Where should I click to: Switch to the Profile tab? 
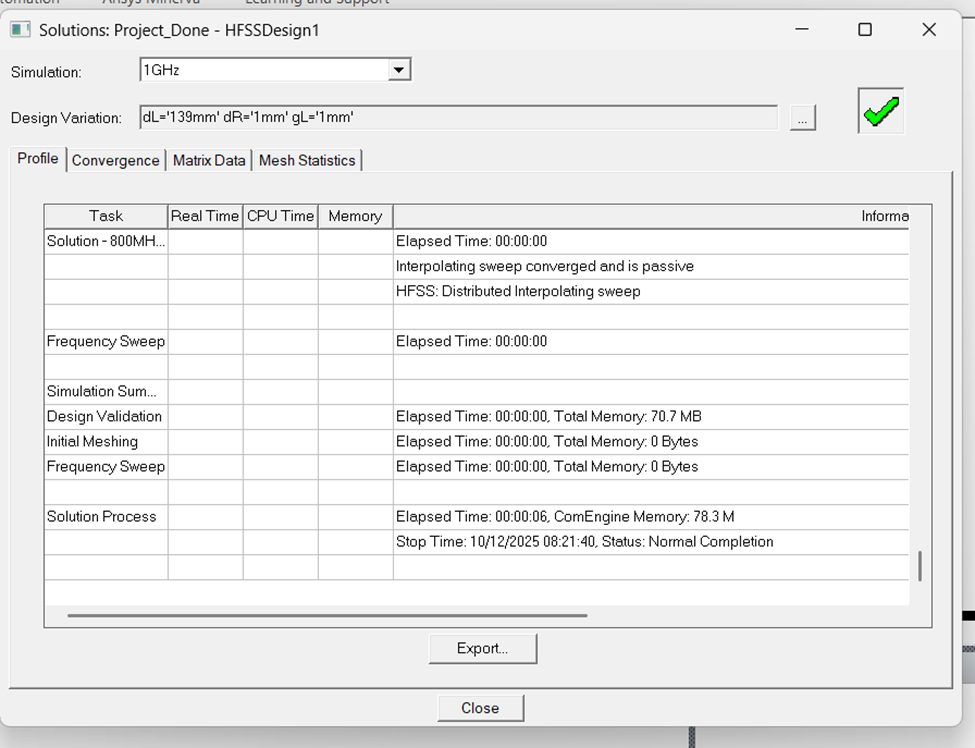click(38, 159)
